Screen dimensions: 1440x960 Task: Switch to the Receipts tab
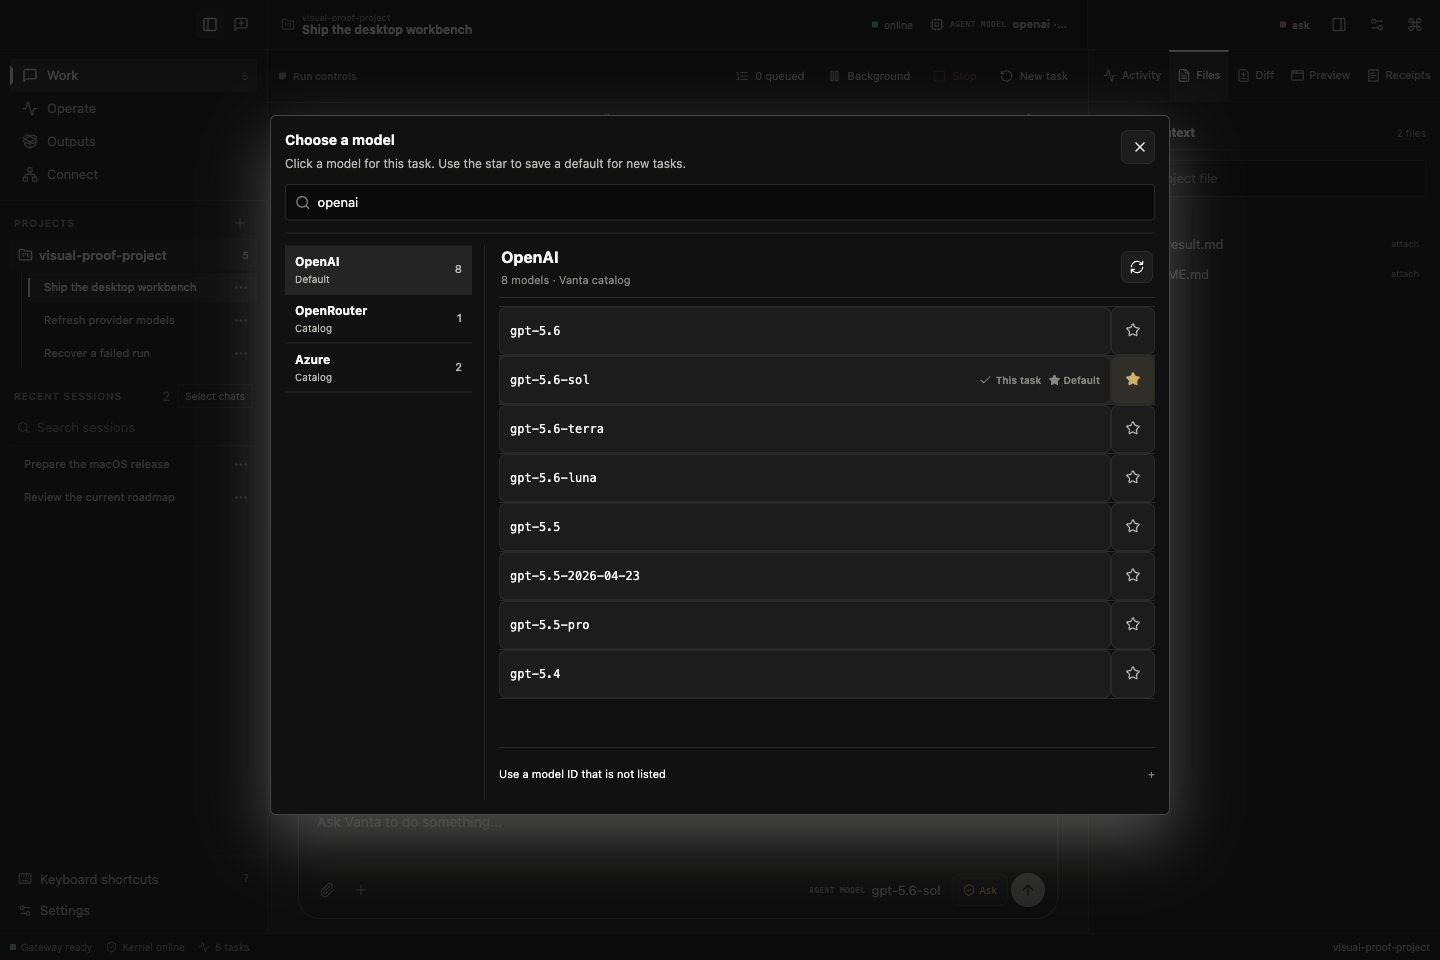tap(1399, 75)
